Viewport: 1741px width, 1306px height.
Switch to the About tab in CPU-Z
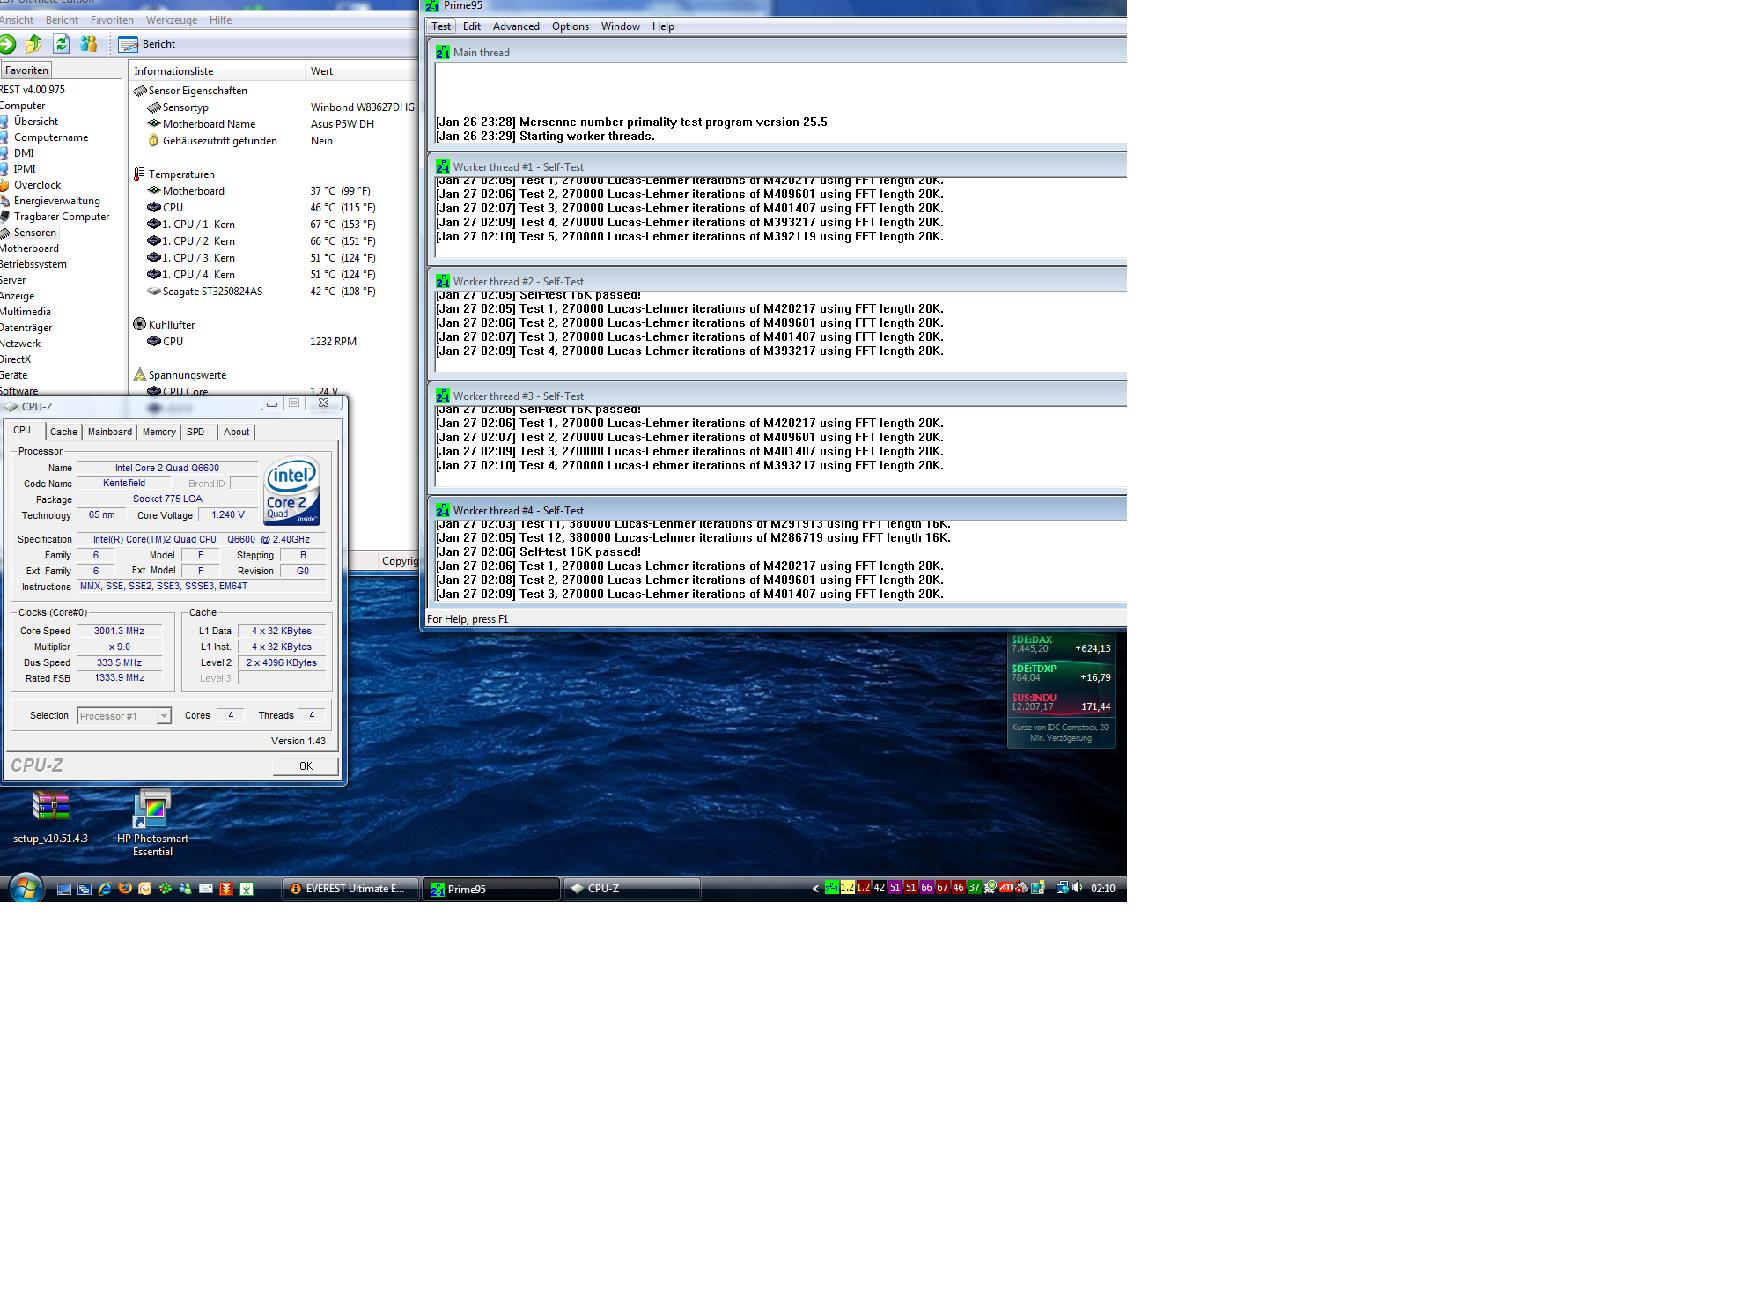coord(237,432)
